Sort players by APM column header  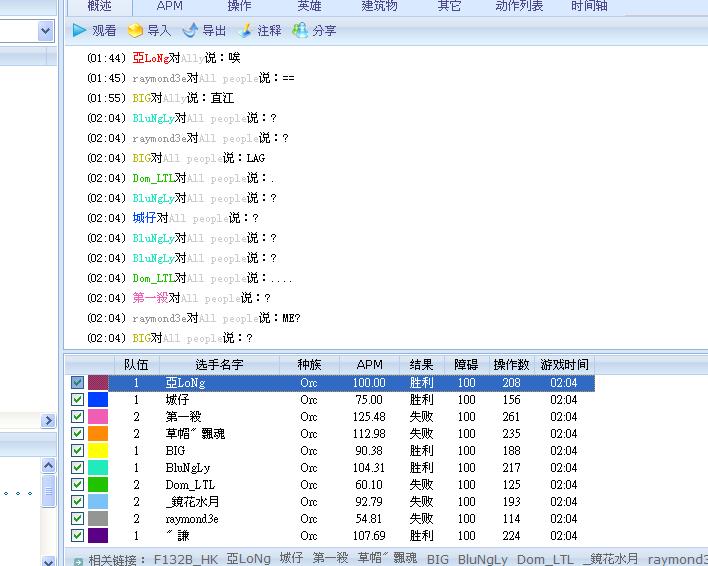[369, 365]
